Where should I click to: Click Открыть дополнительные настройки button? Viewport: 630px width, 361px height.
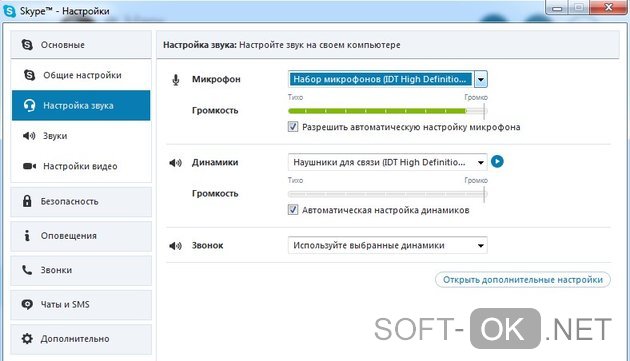(523, 280)
